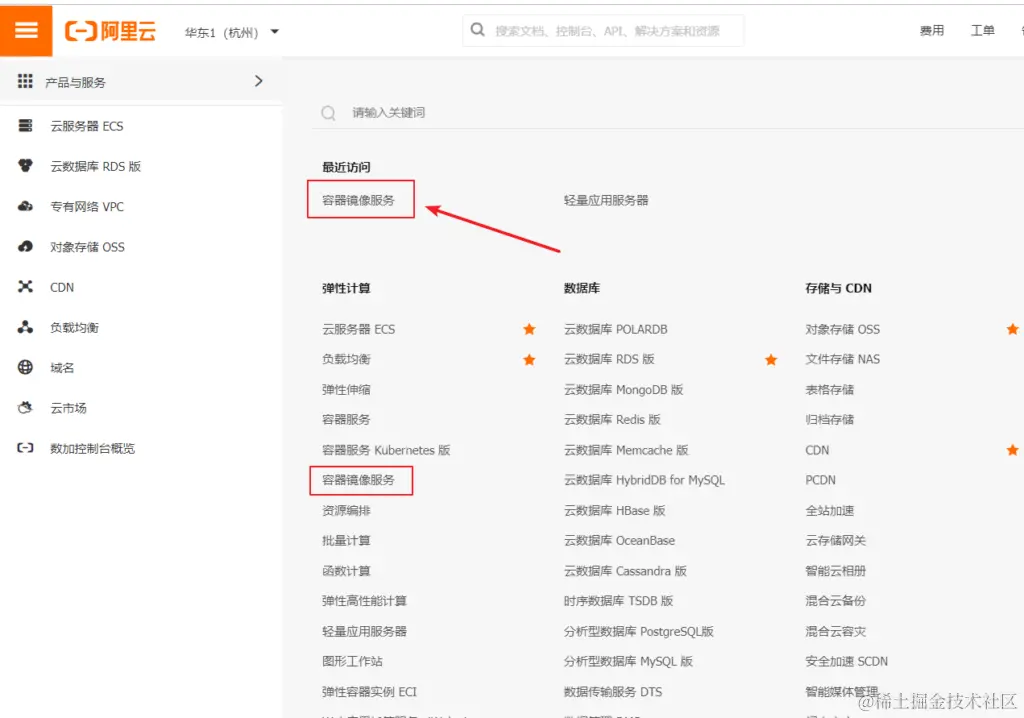1024x718 pixels.
Task: Open 文件存储 NAS
Action: point(842,359)
